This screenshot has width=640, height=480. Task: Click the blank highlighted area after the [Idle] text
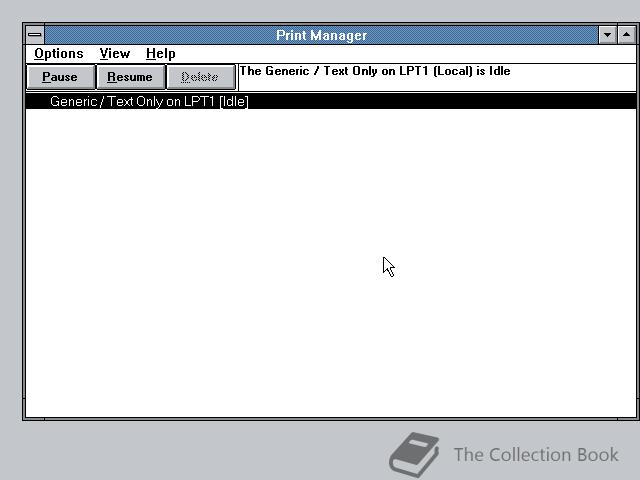coord(442,101)
